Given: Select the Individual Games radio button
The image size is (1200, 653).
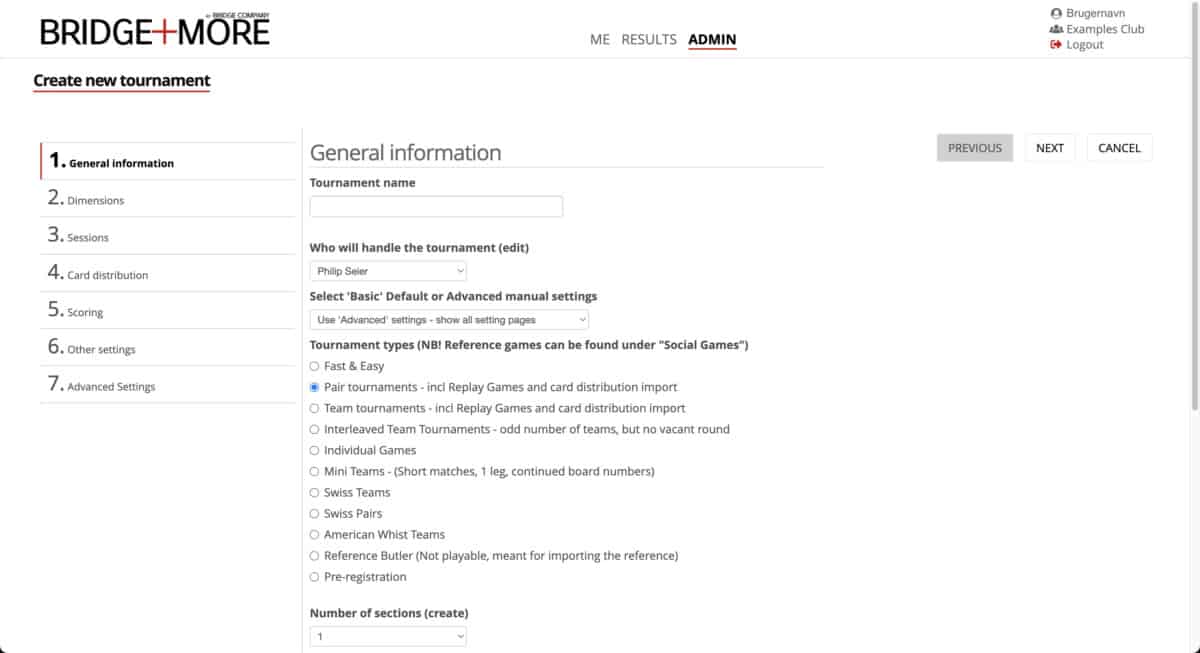Looking at the screenshot, I should 315,451.
